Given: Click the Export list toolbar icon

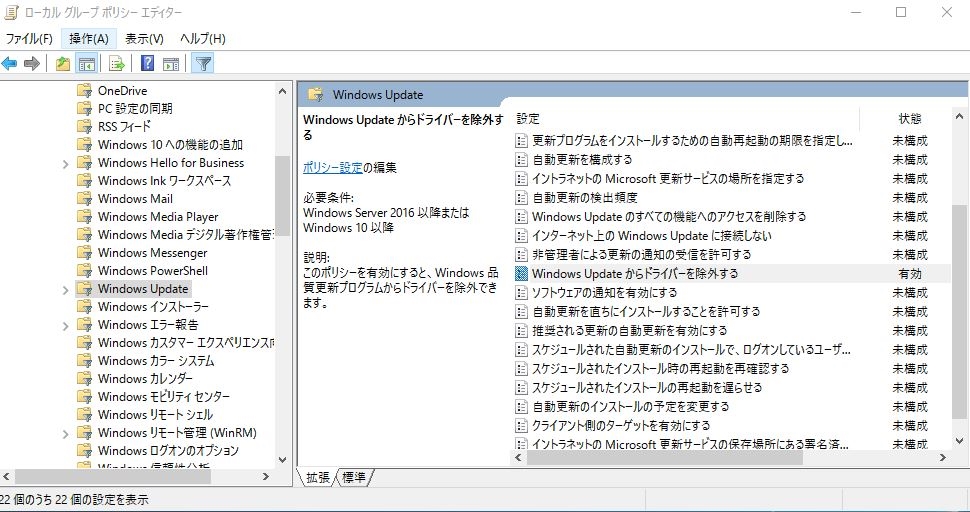Looking at the screenshot, I should pos(117,63).
